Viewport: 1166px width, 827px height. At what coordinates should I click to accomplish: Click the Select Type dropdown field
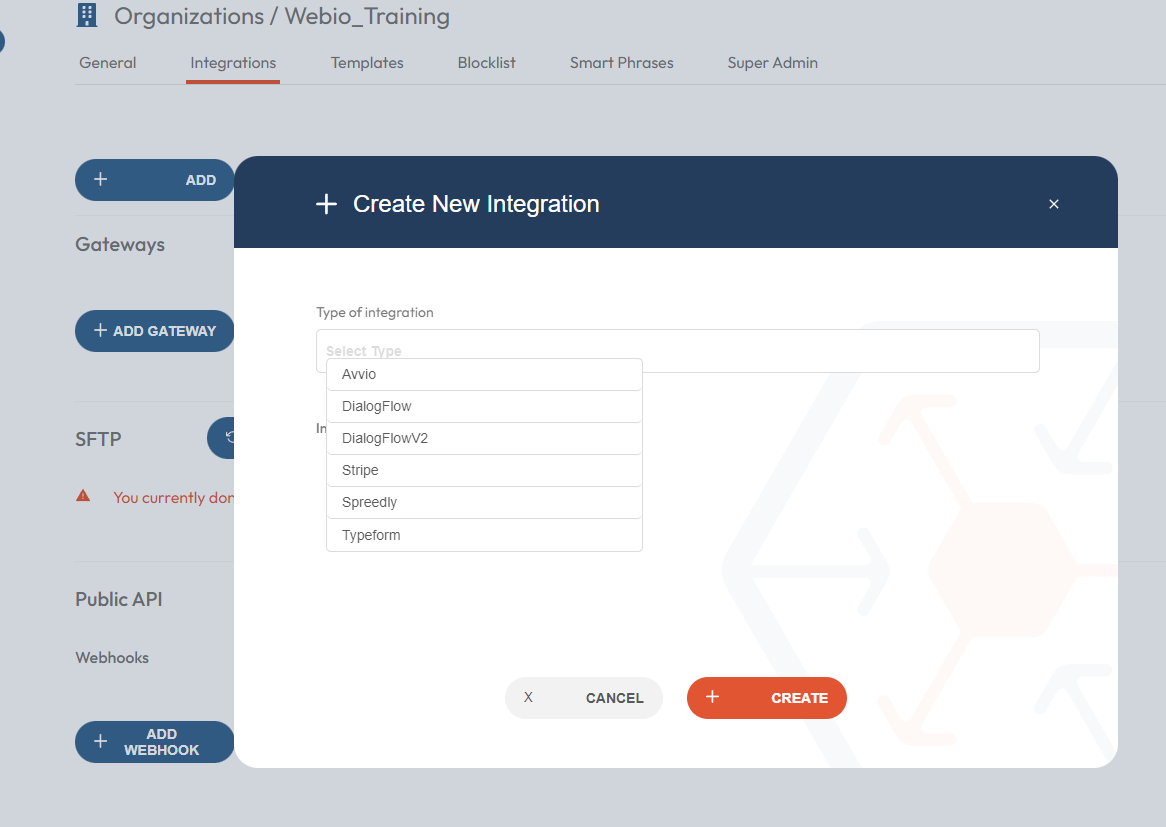click(x=677, y=350)
